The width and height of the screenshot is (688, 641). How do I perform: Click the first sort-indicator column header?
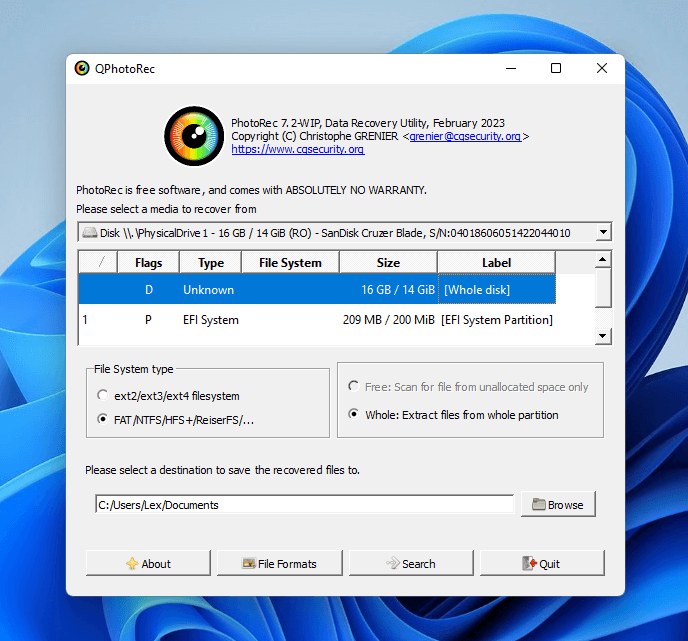point(98,262)
